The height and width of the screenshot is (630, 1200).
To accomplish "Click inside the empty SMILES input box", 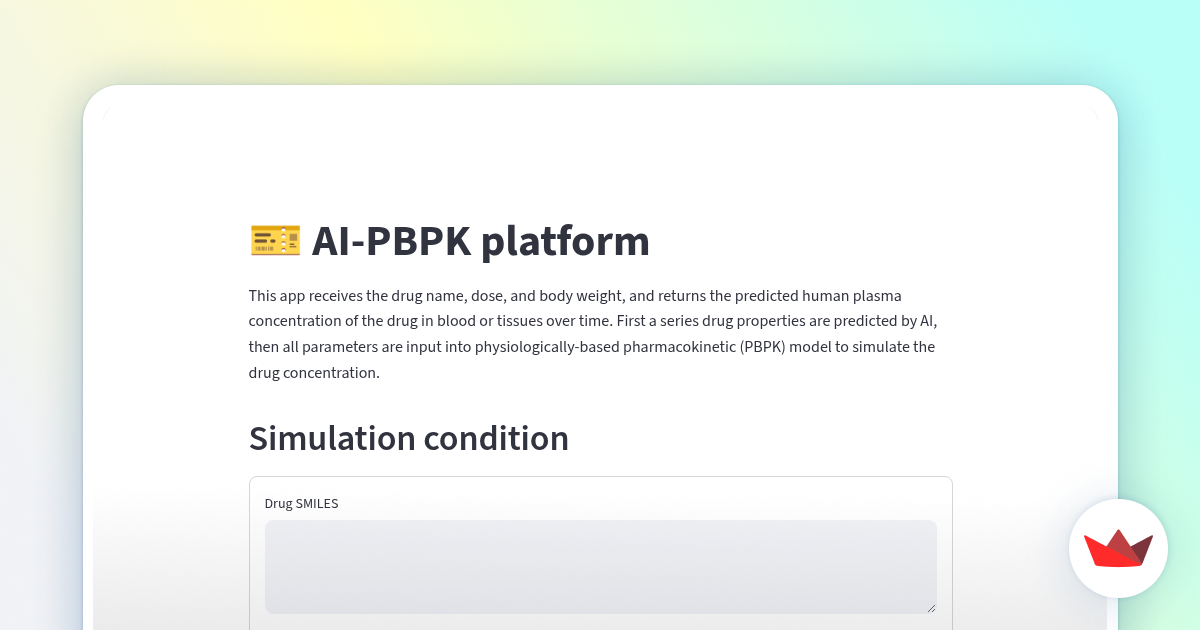I will click(x=600, y=566).
